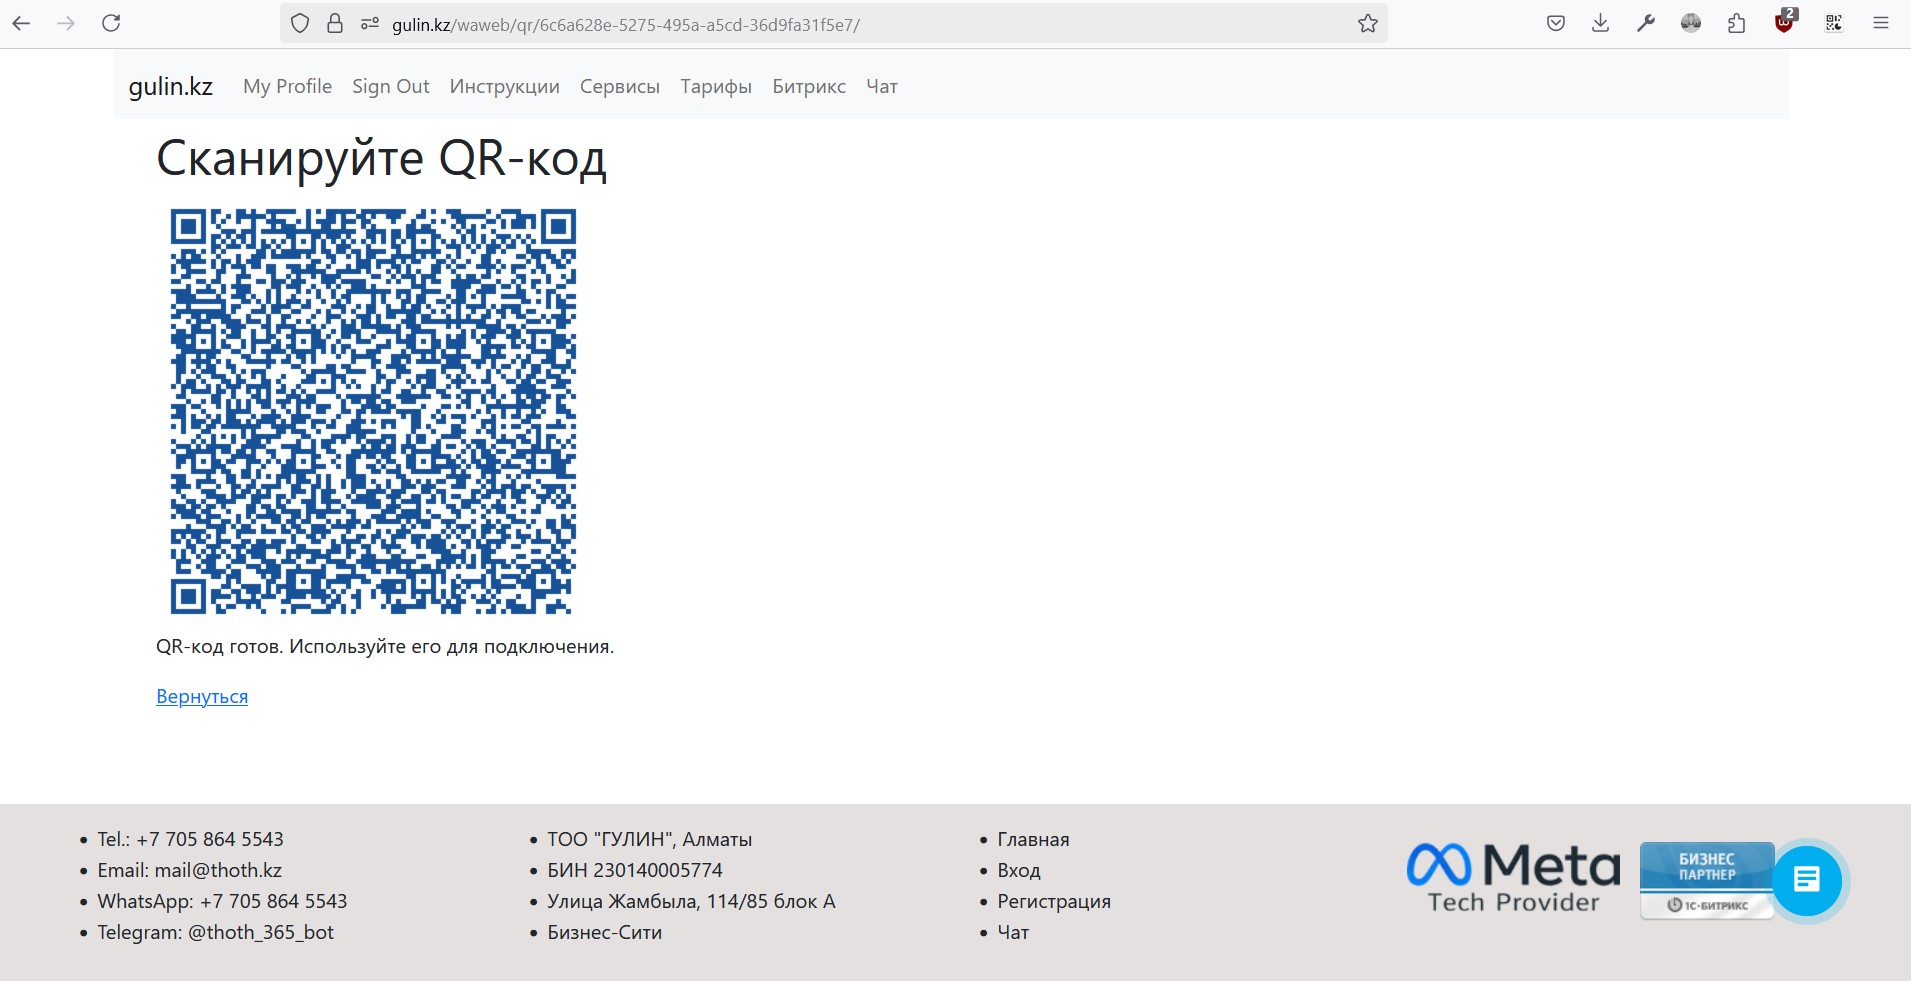Image resolution: width=1911 pixels, height=981 pixels.
Task: Click the Бизнес-Сити footer text
Action: 604,933
